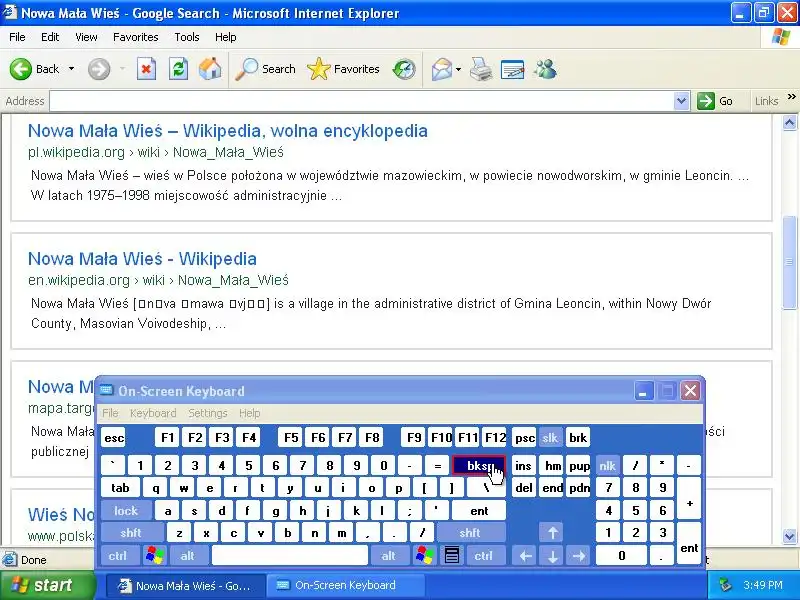
Task: Click the right Windows logo key on keyboard
Action: click(x=424, y=555)
